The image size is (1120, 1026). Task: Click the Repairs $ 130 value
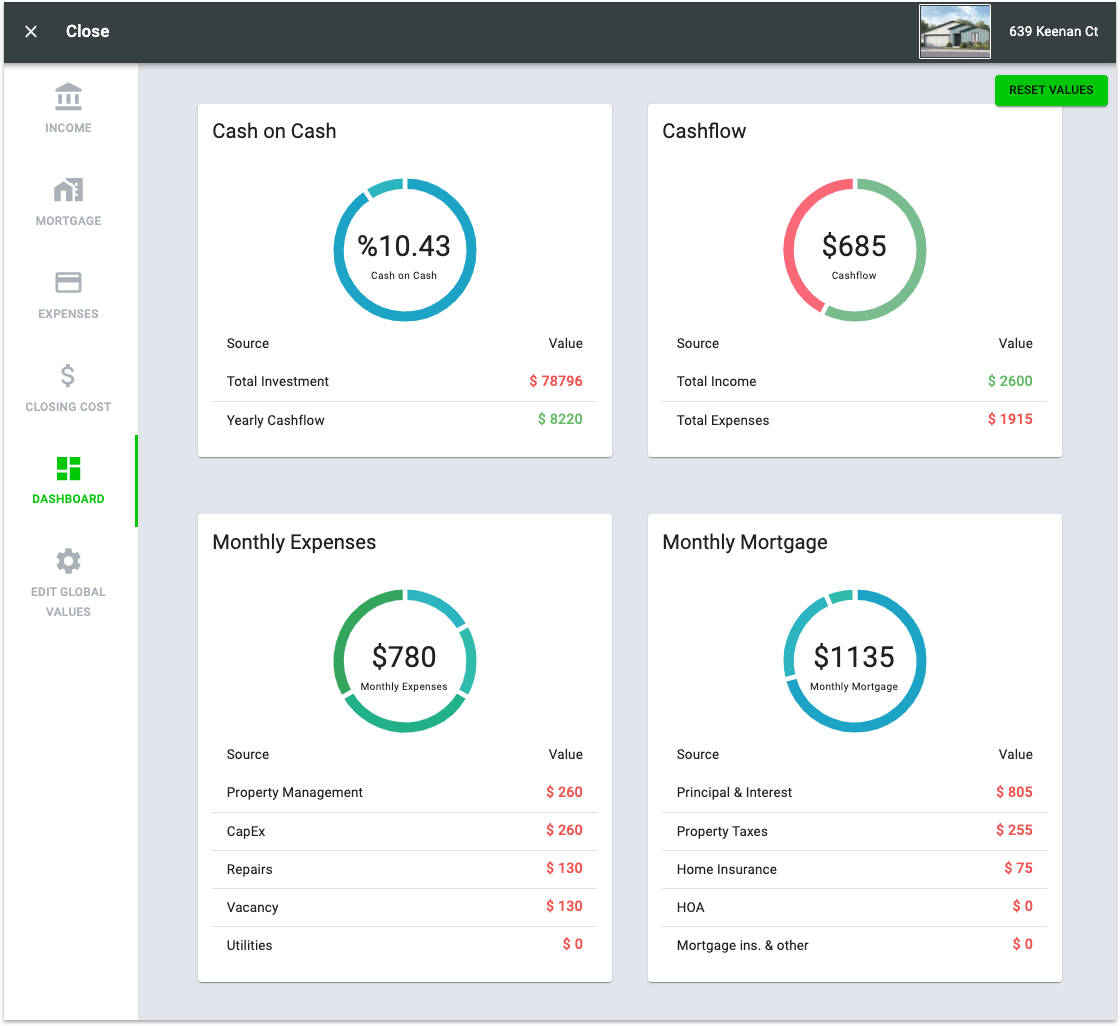coord(564,868)
